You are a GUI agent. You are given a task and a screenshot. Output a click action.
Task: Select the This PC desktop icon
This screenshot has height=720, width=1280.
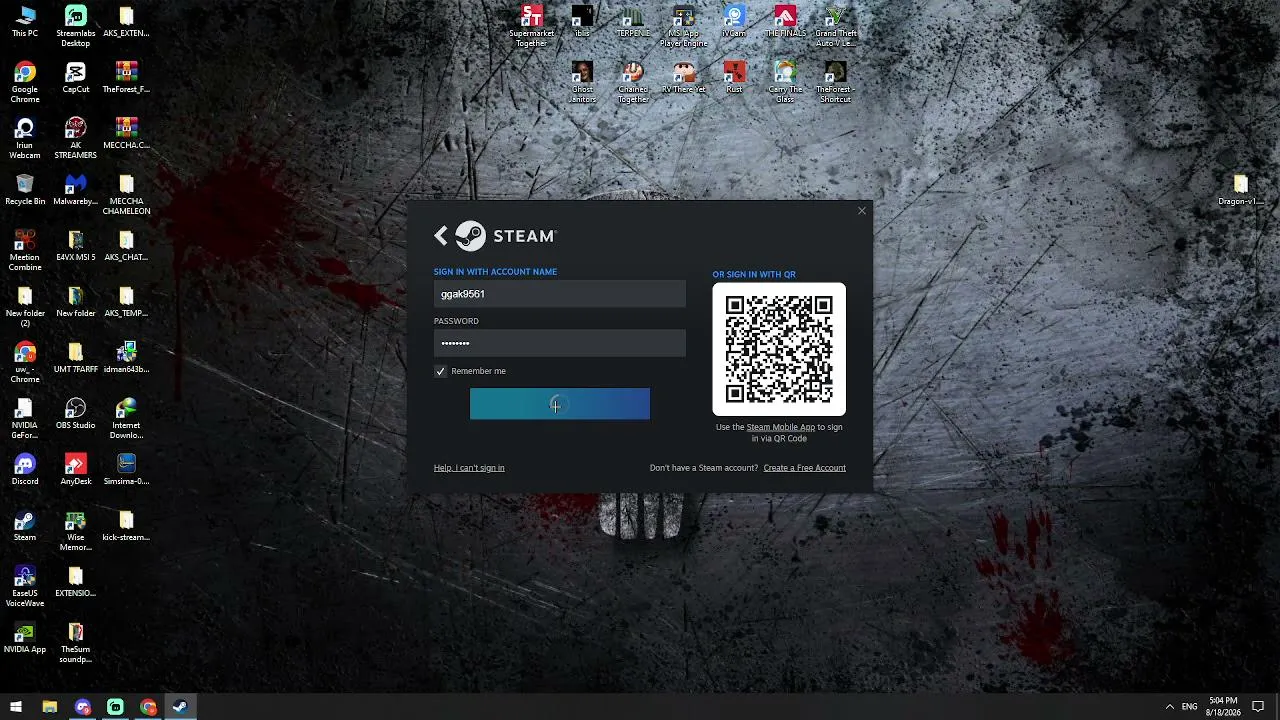pos(25,22)
